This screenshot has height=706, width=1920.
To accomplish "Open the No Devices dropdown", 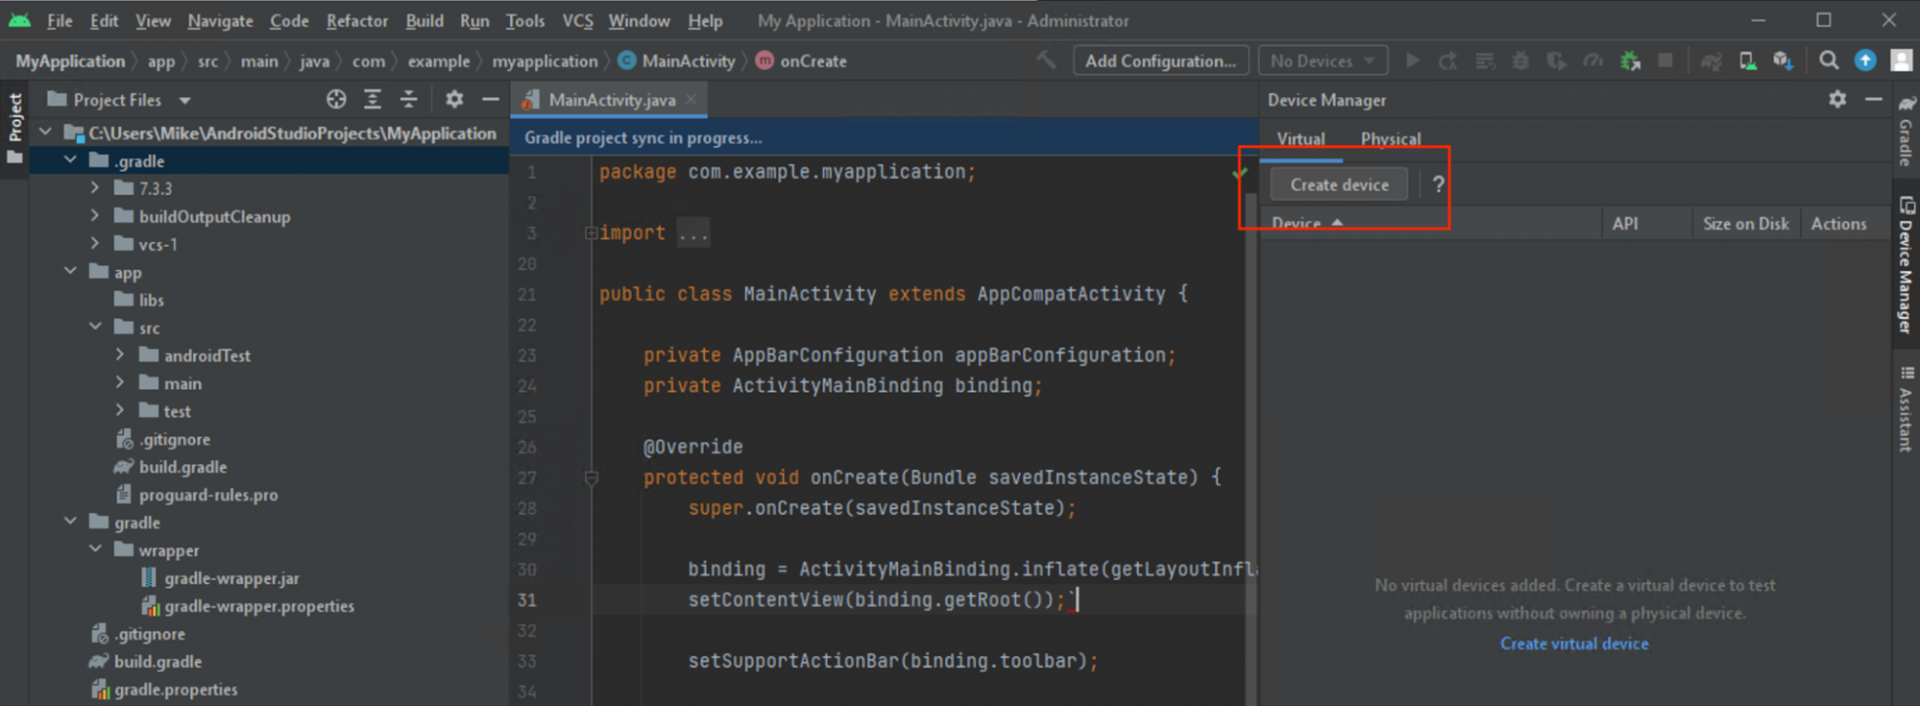I will coord(1322,61).
